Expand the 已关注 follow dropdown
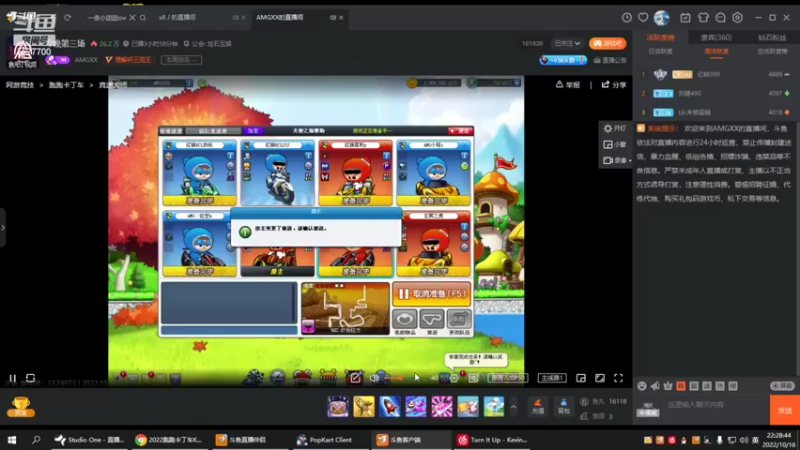The height and width of the screenshot is (450, 800). click(x=567, y=44)
